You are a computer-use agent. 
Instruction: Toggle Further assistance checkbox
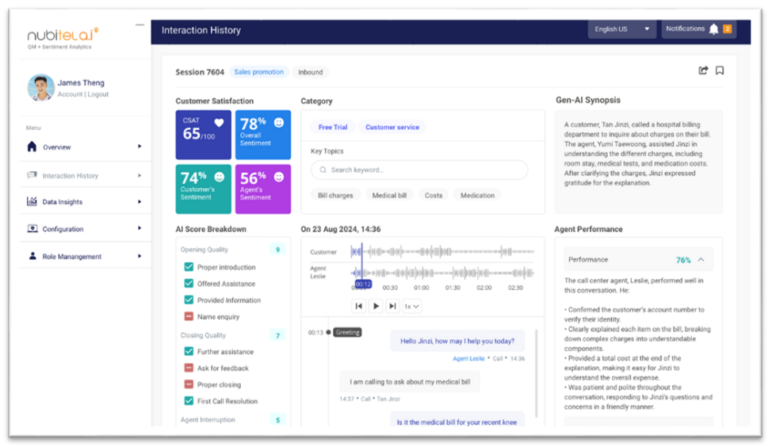189,351
